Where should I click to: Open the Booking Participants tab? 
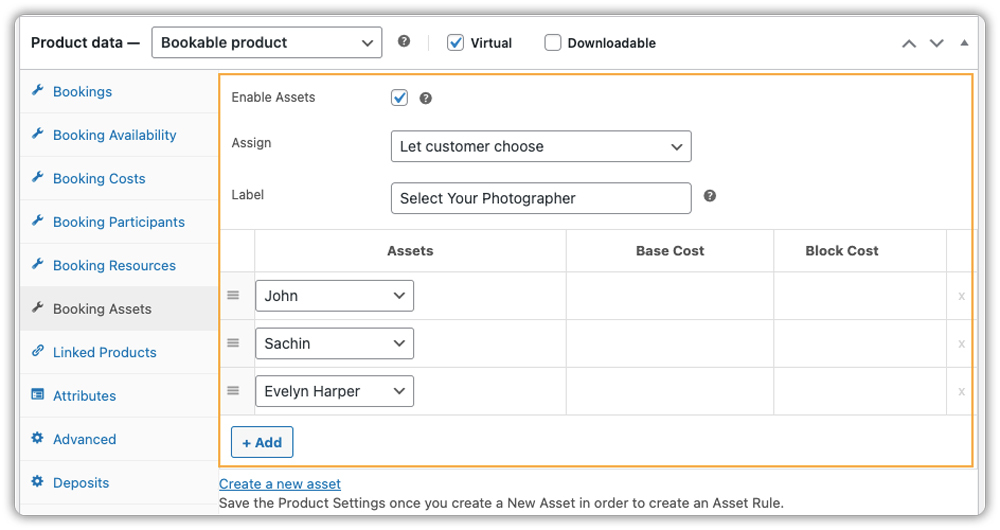pos(119,222)
